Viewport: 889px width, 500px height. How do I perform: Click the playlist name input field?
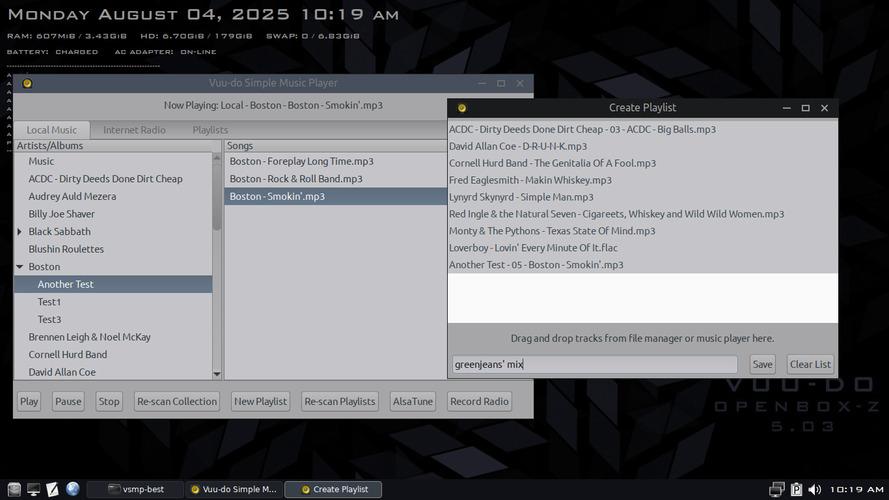594,365
